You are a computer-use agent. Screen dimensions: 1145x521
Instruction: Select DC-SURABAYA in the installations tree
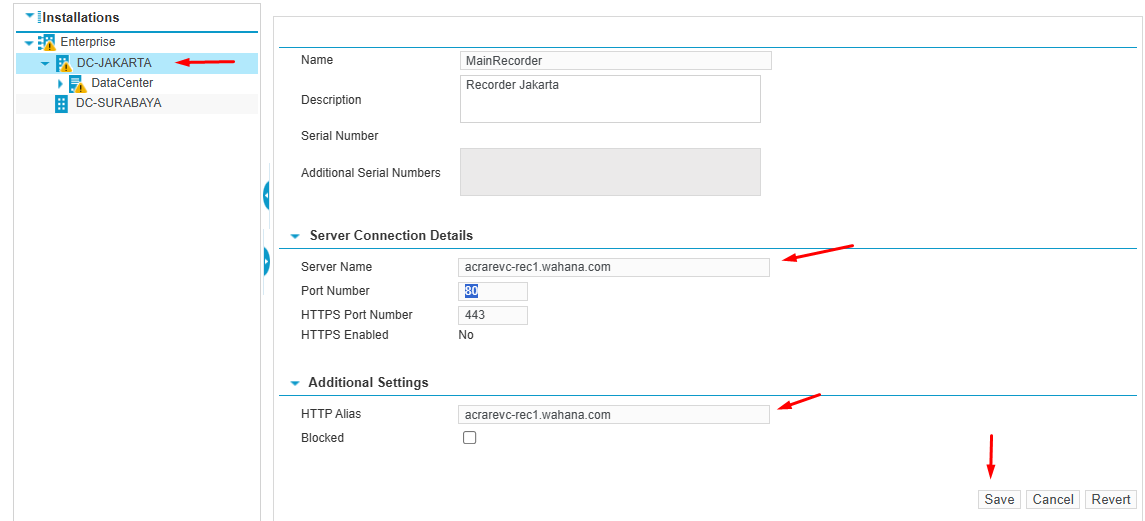(118, 103)
